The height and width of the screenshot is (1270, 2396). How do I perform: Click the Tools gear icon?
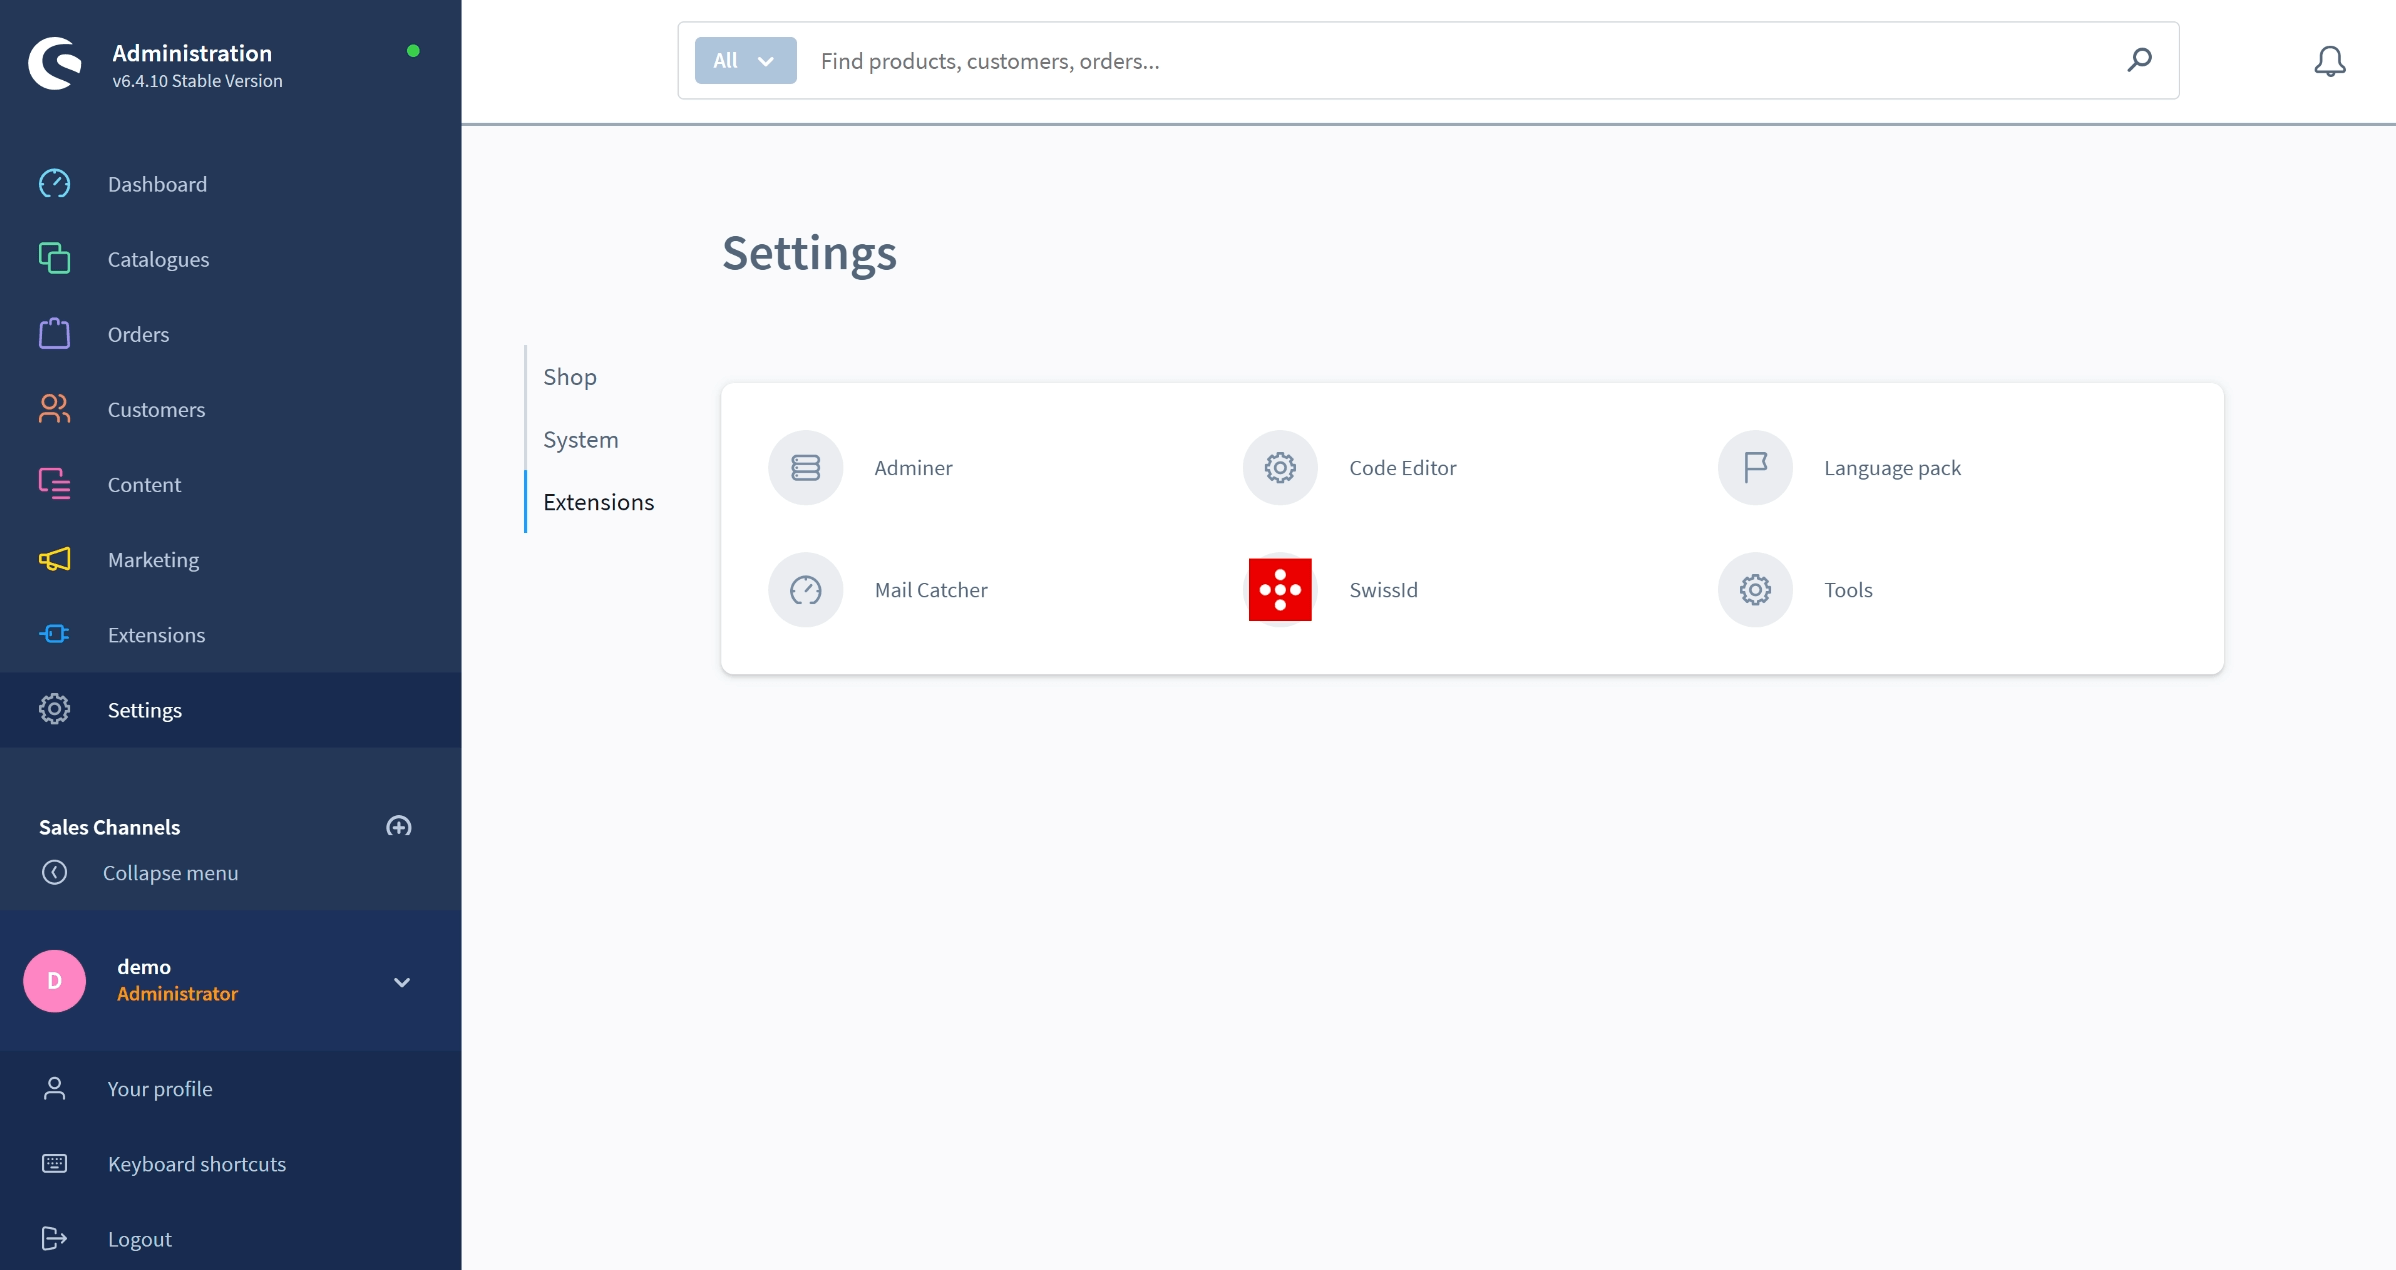tap(1755, 590)
